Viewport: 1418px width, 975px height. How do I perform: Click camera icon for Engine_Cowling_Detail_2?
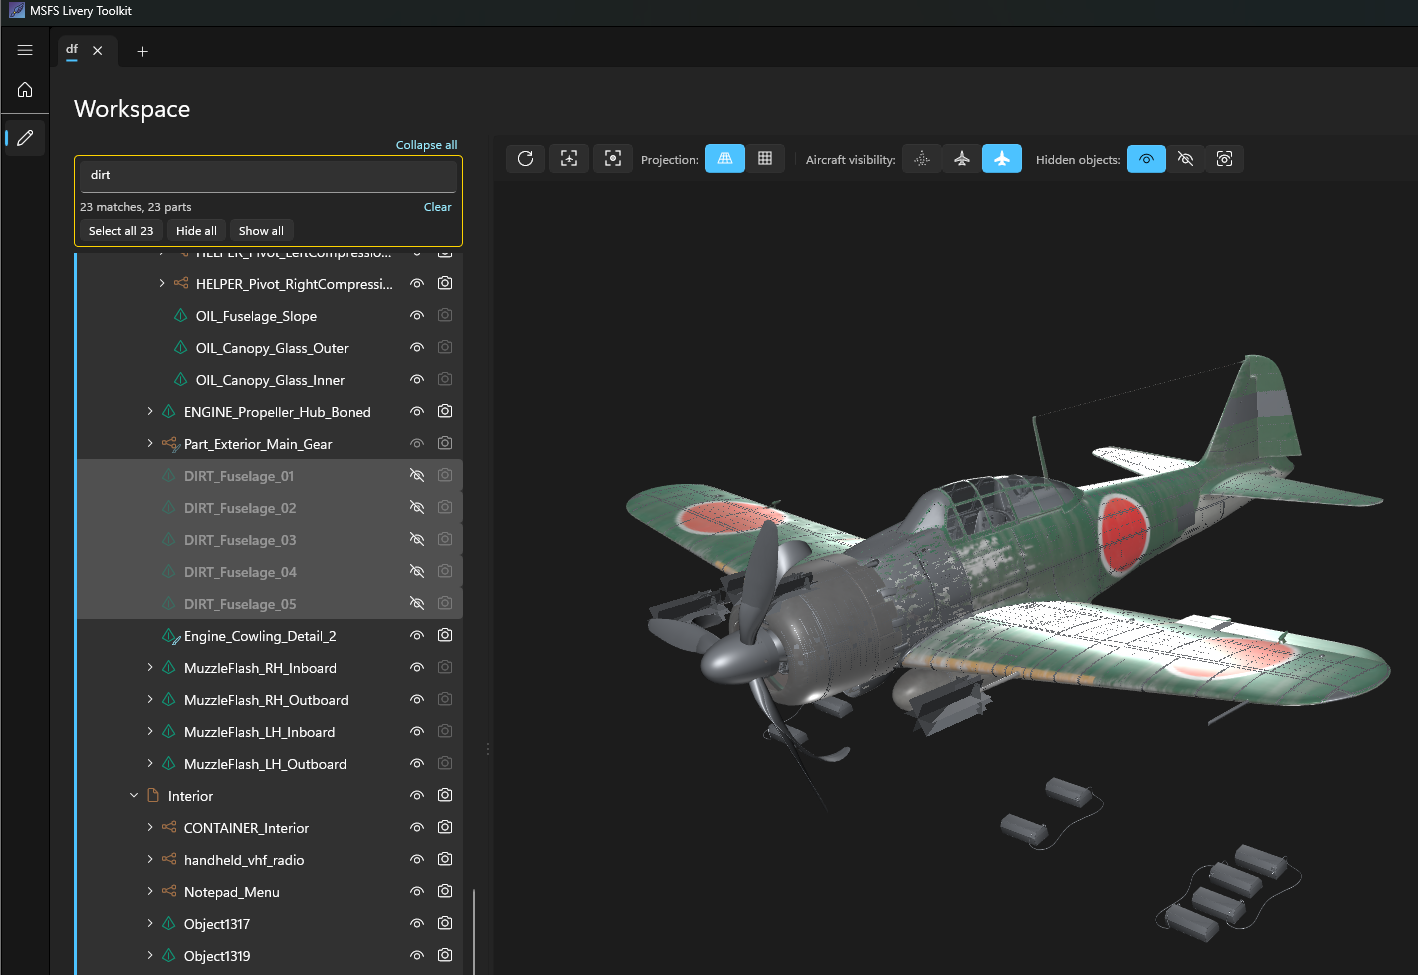pos(445,635)
